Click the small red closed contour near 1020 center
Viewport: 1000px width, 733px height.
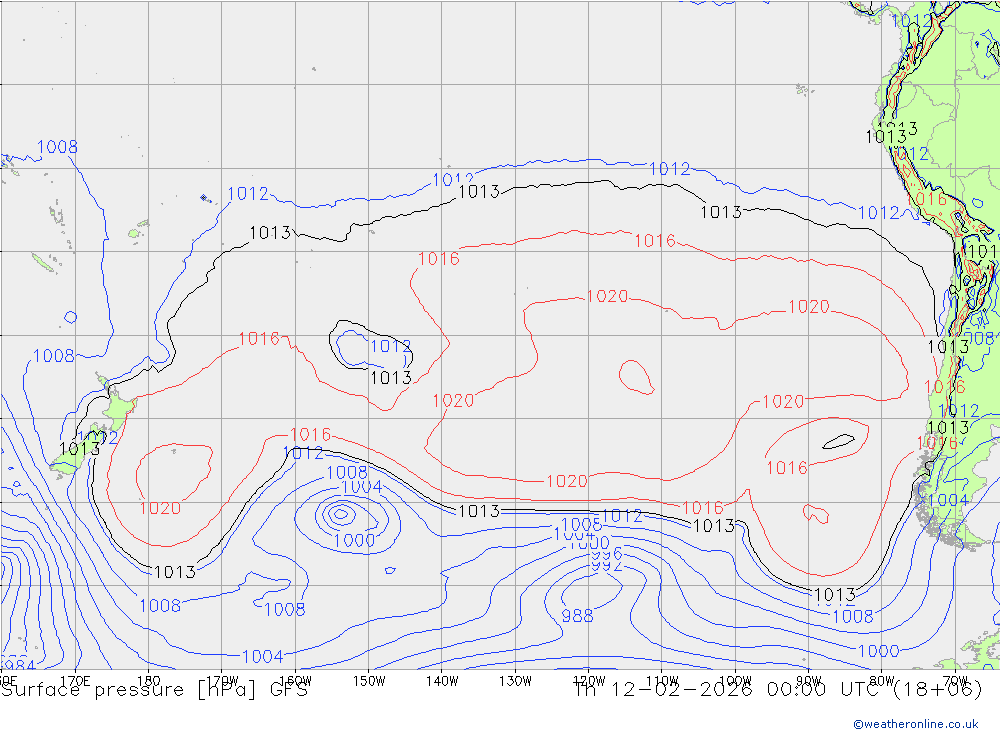636,375
